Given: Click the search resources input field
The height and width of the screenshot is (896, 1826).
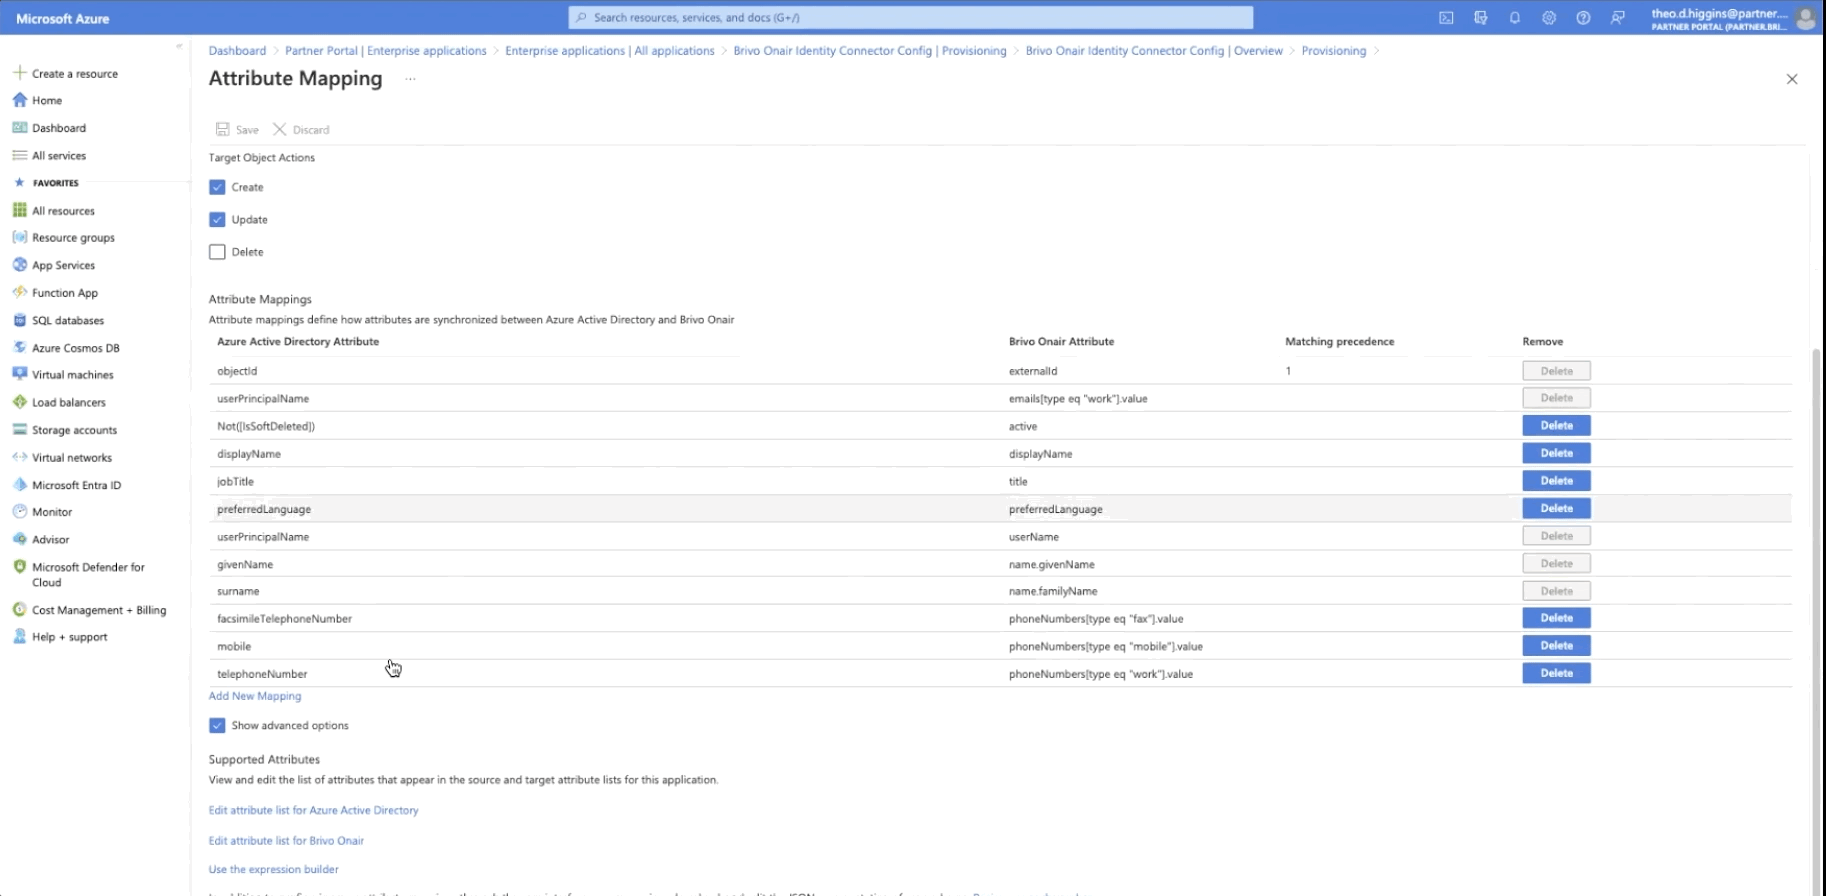Looking at the screenshot, I should point(910,17).
